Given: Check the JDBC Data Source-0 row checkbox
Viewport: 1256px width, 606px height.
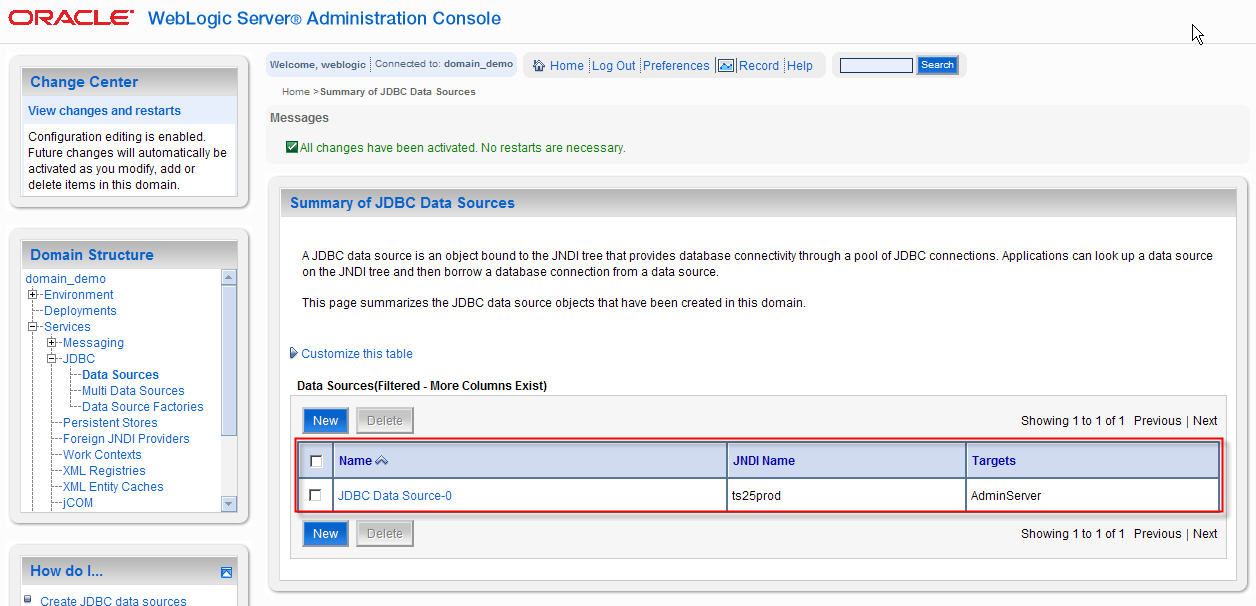Looking at the screenshot, I should 316,495.
